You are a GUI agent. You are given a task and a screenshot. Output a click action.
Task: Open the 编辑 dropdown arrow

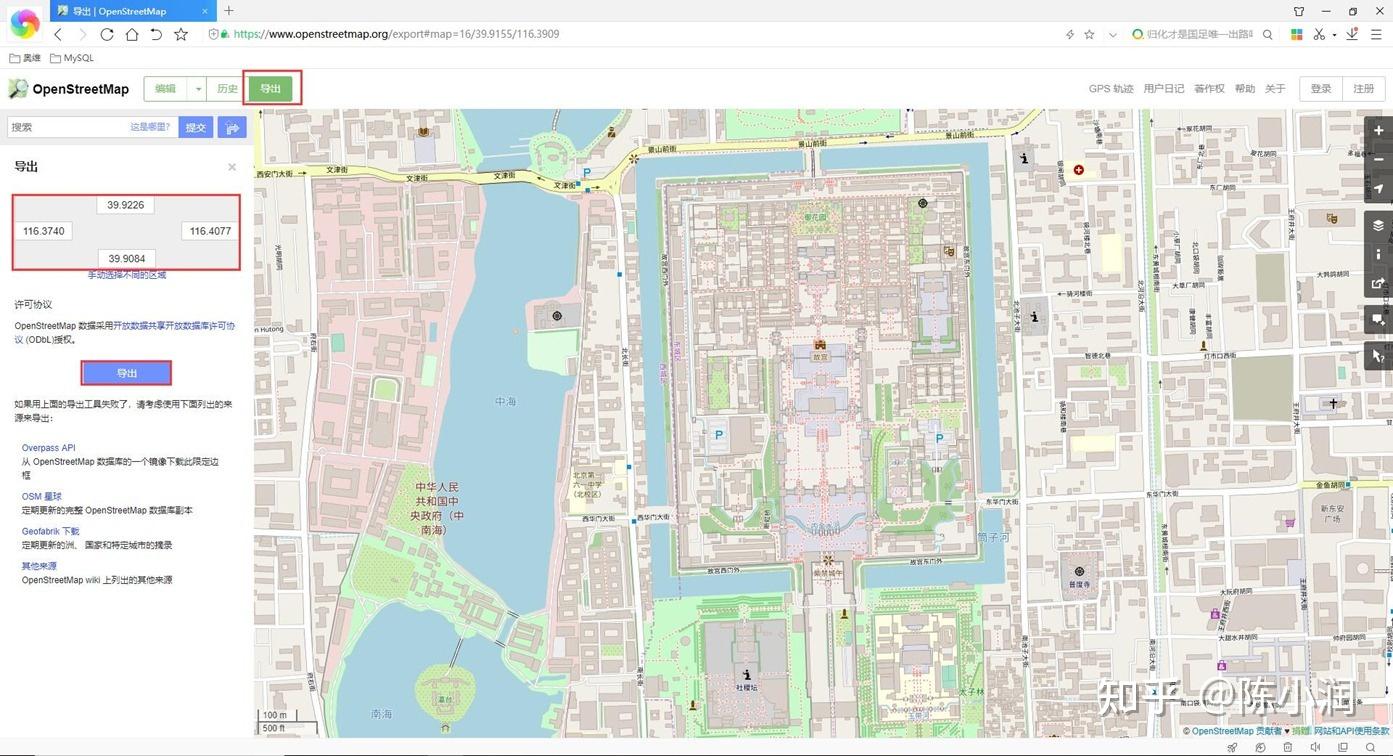point(197,88)
